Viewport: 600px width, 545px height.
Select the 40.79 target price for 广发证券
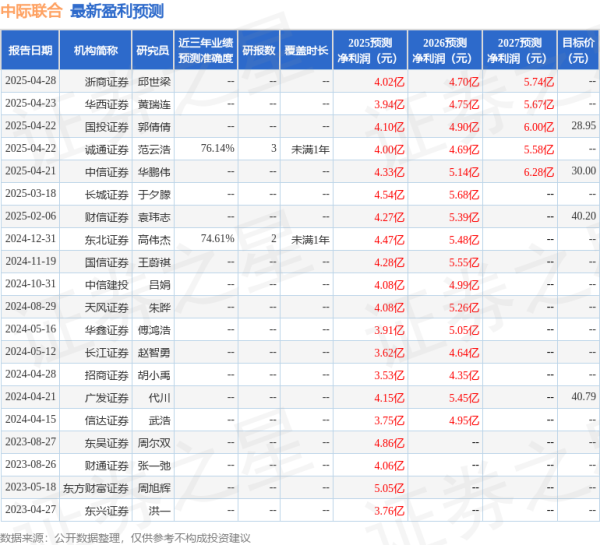[582, 396]
